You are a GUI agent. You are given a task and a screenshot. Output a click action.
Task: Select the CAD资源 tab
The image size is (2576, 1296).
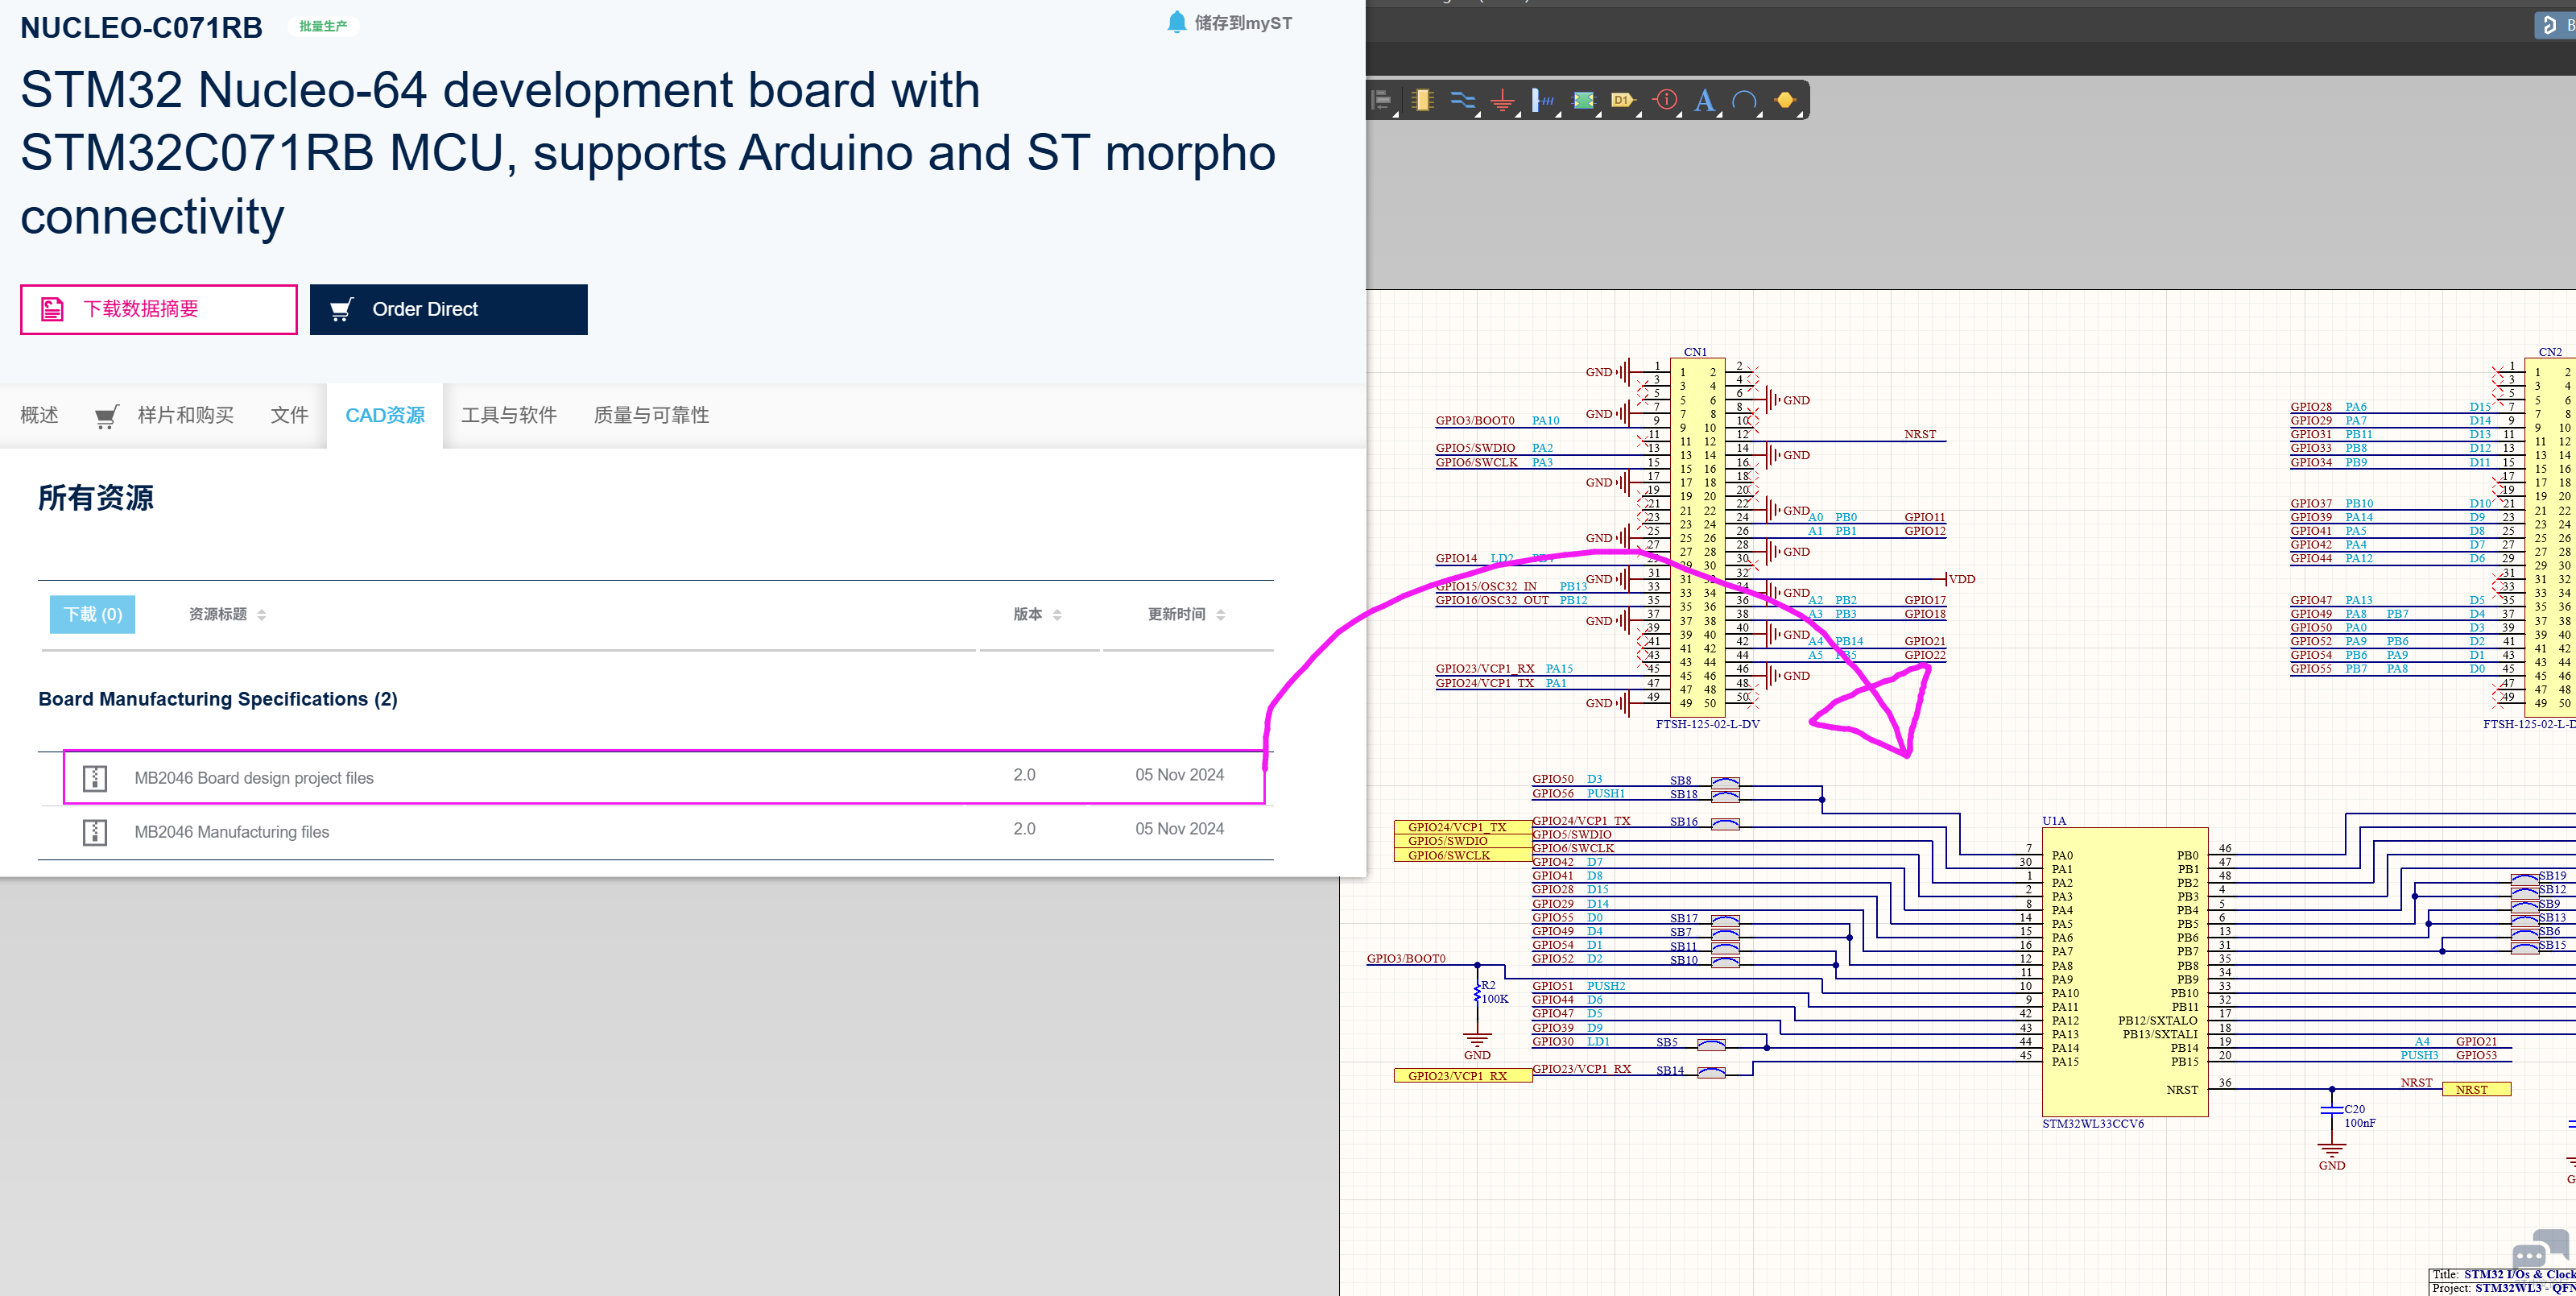[385, 415]
